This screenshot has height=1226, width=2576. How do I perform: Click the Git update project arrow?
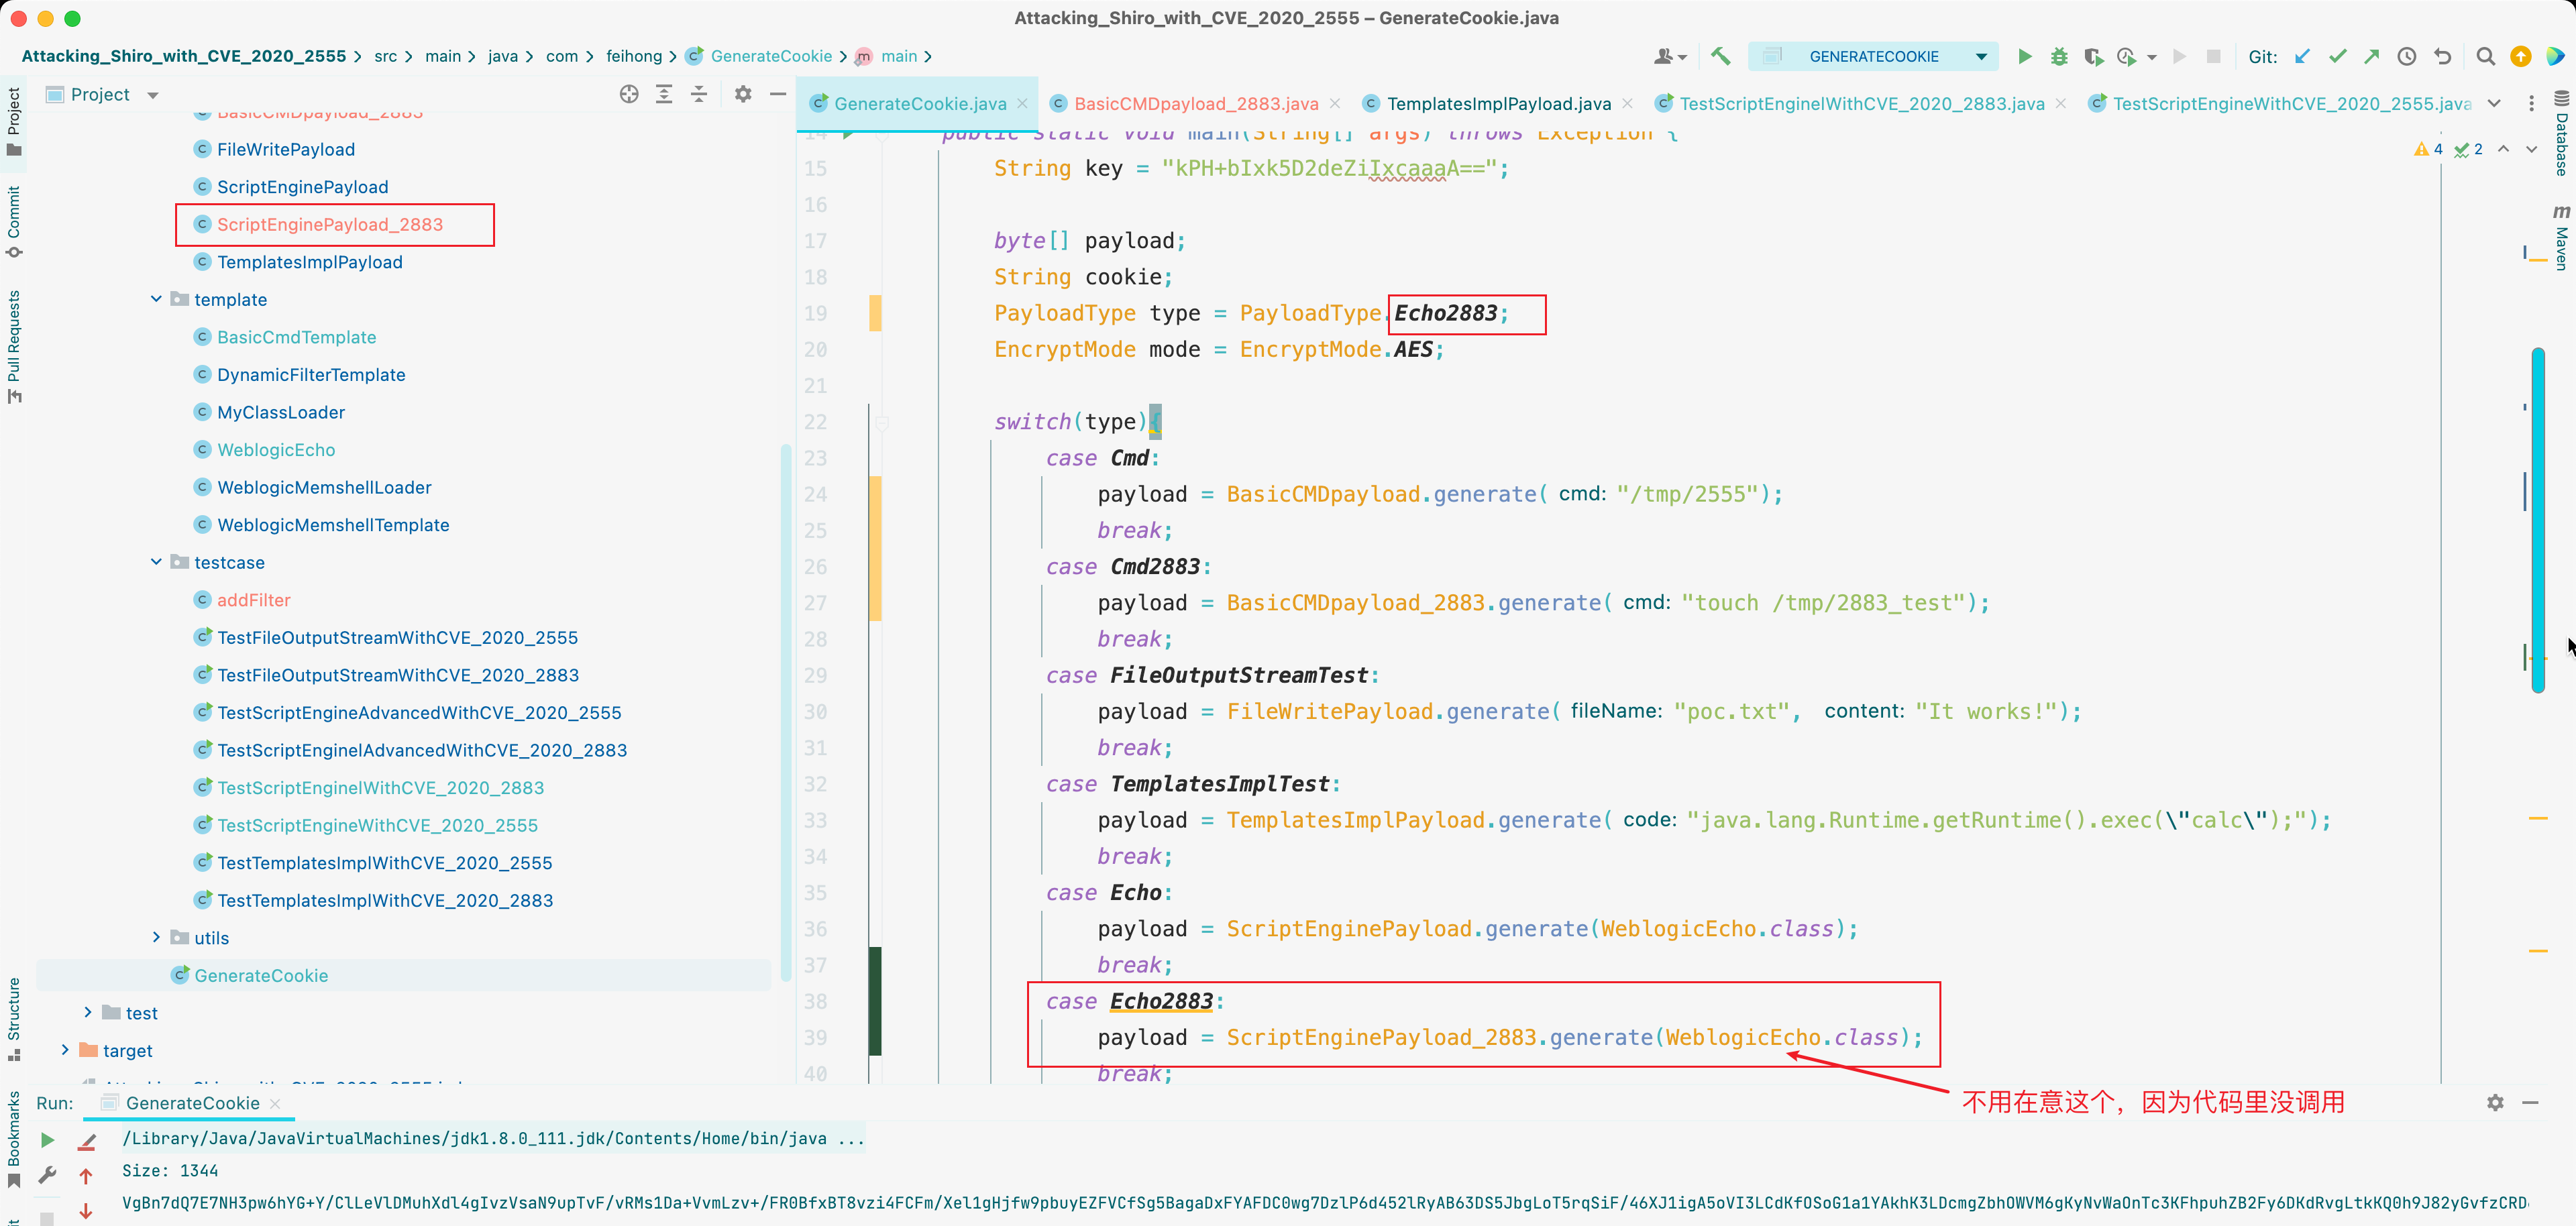pos(2302,56)
